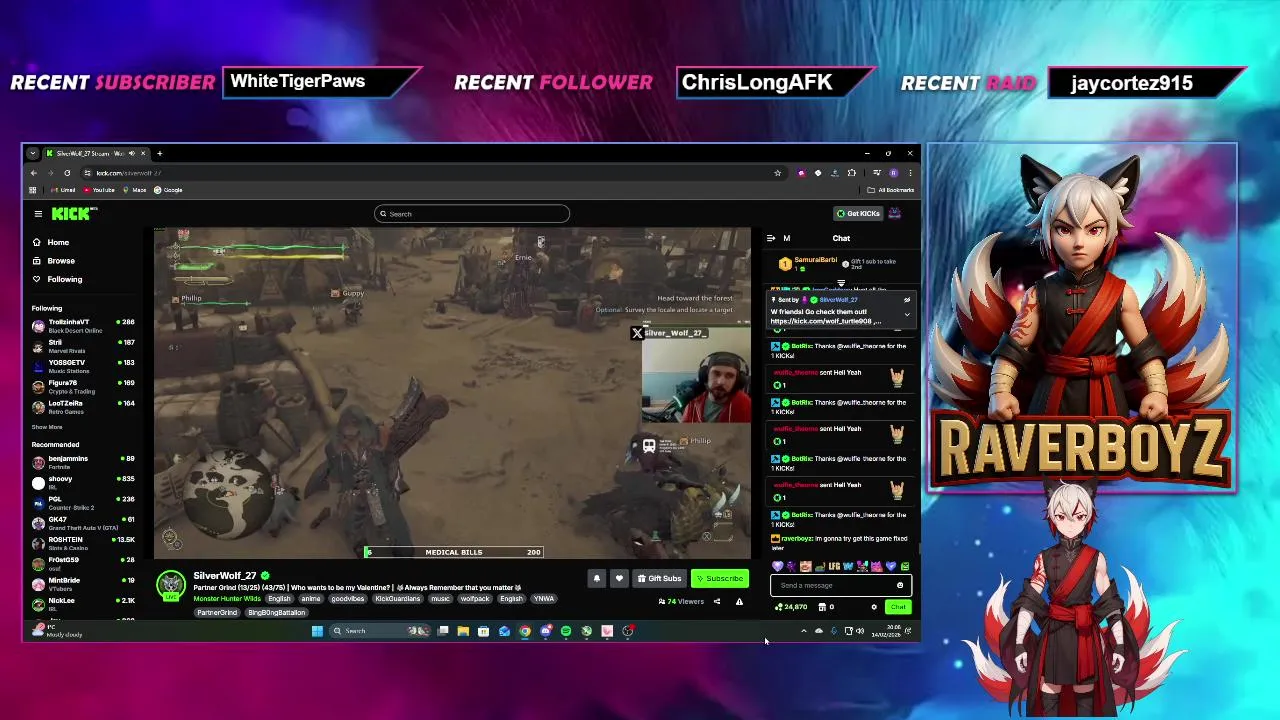Open All Bookmarks folder
1280x720 pixels.
coord(891,190)
